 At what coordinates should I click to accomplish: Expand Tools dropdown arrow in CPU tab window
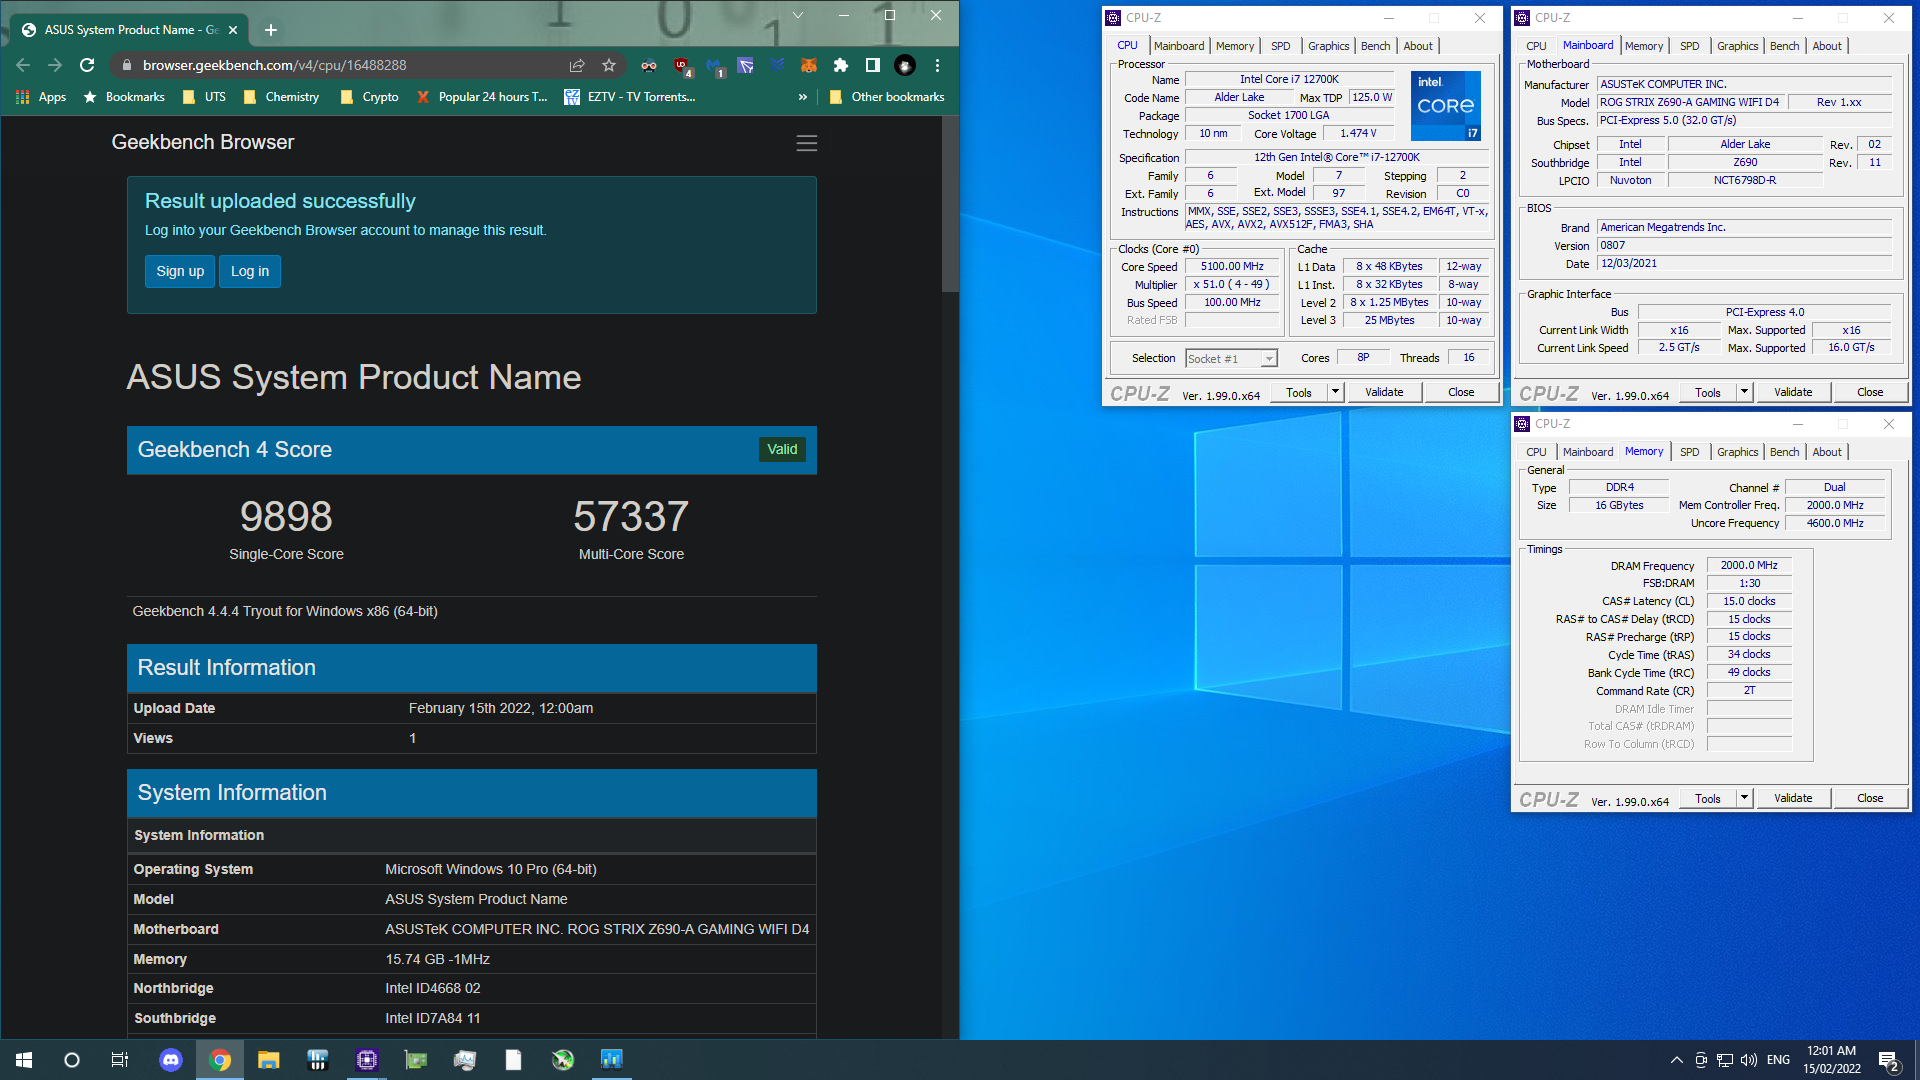(1335, 392)
